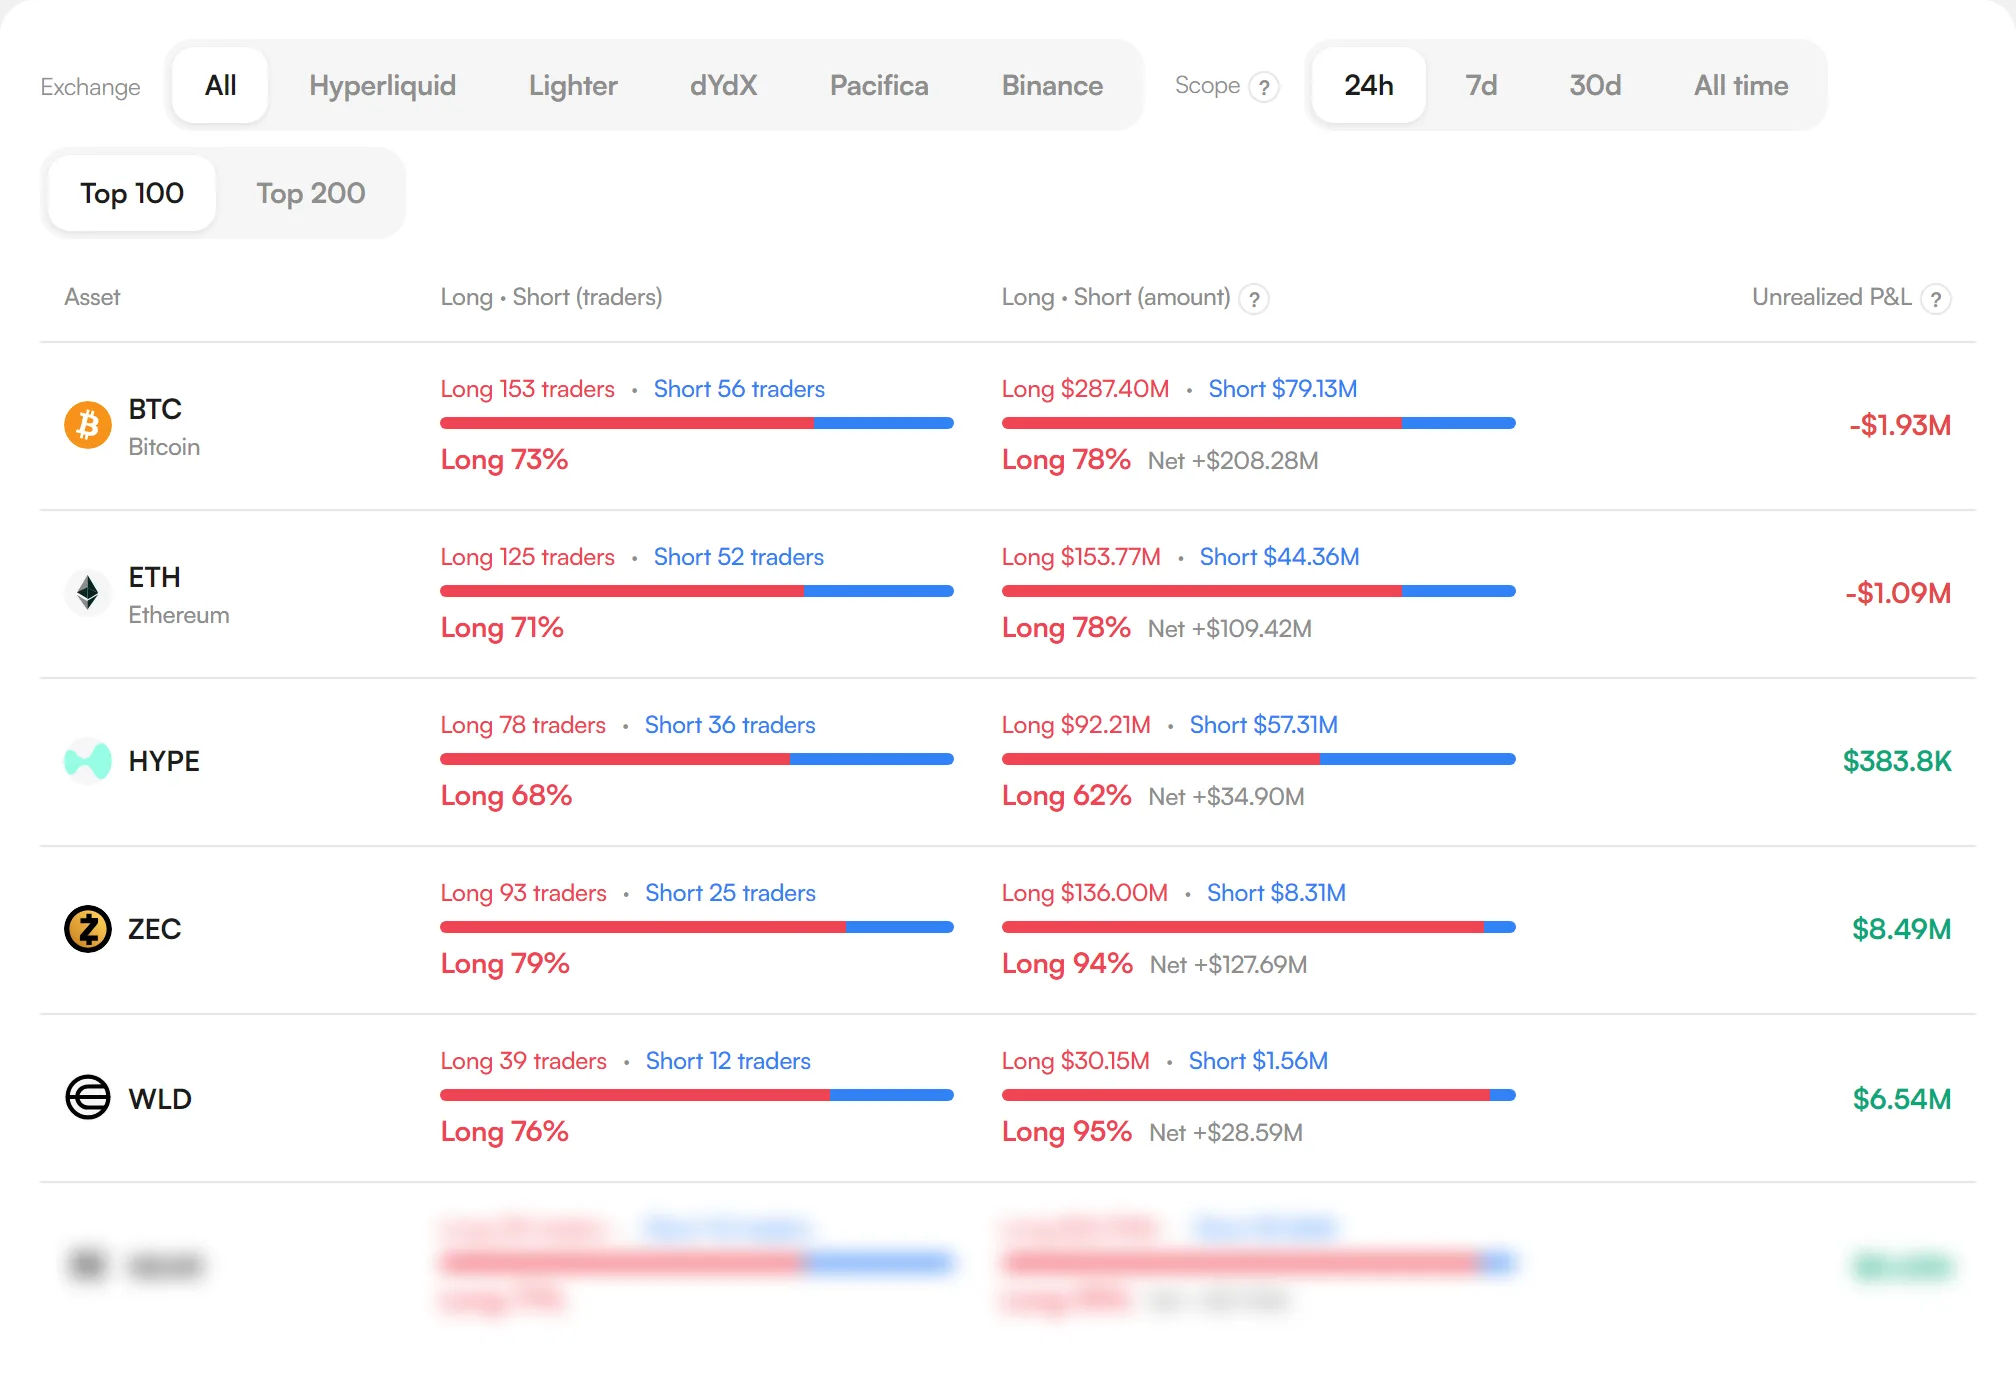Click Long 153 traders text
This screenshot has height=1398, width=2016.
(527, 389)
